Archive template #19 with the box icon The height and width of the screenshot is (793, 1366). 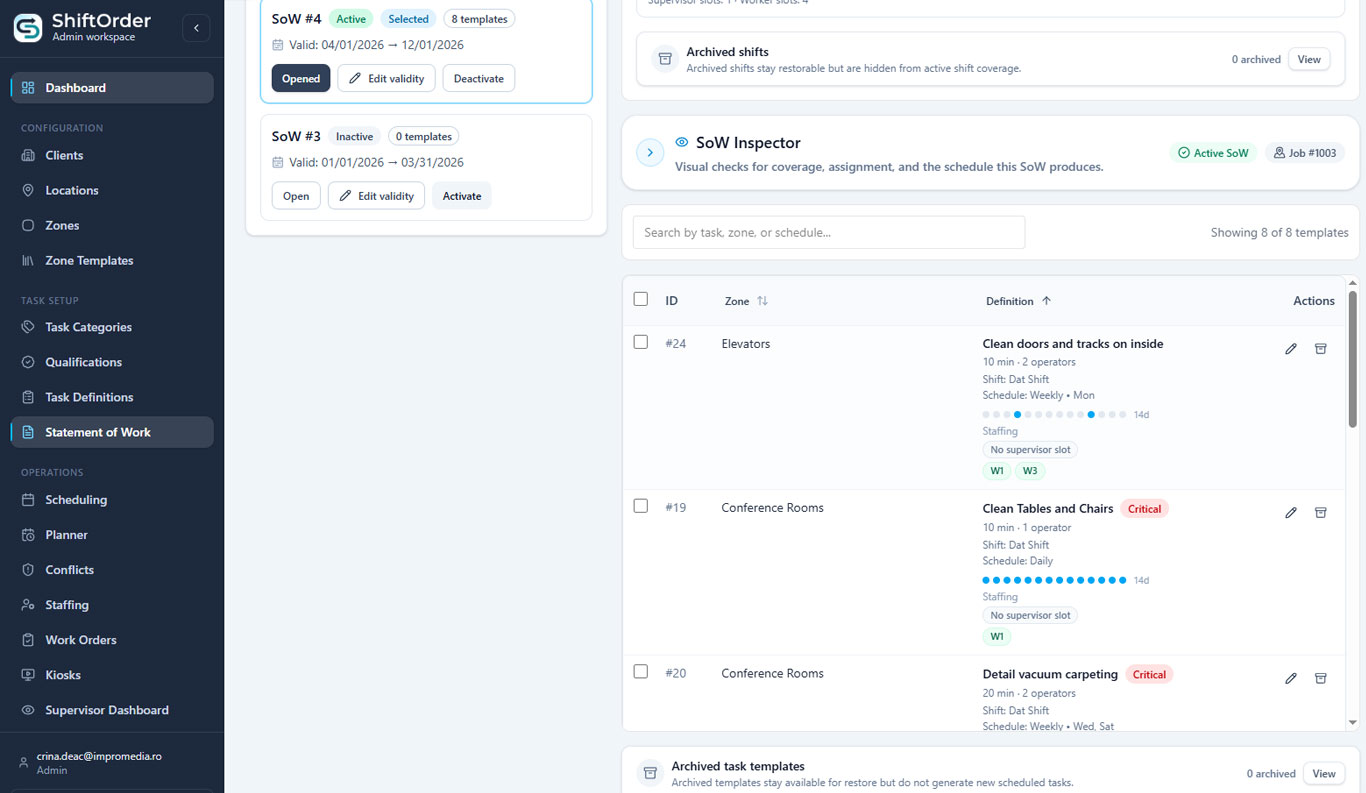tap(1320, 513)
